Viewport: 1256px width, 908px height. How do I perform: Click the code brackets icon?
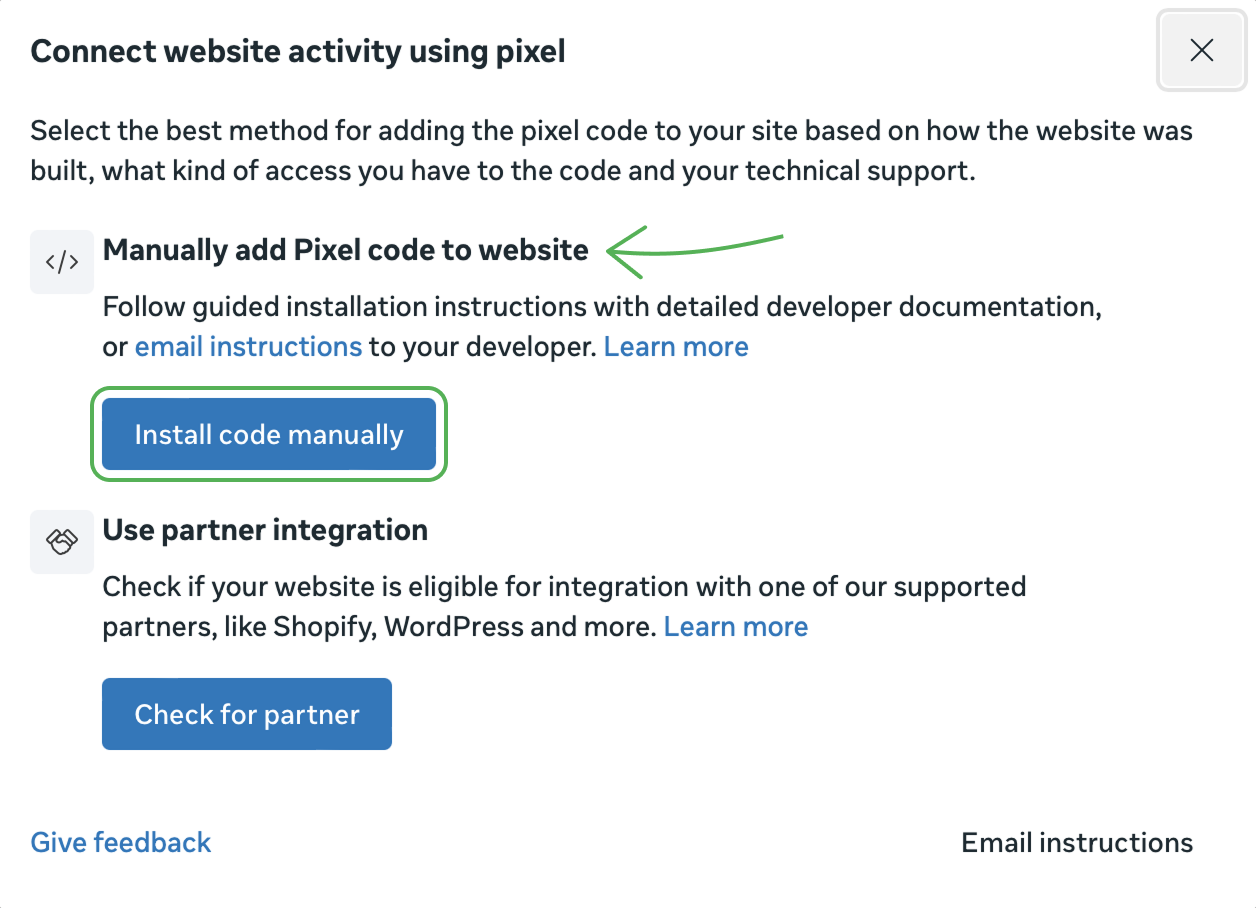[62, 262]
